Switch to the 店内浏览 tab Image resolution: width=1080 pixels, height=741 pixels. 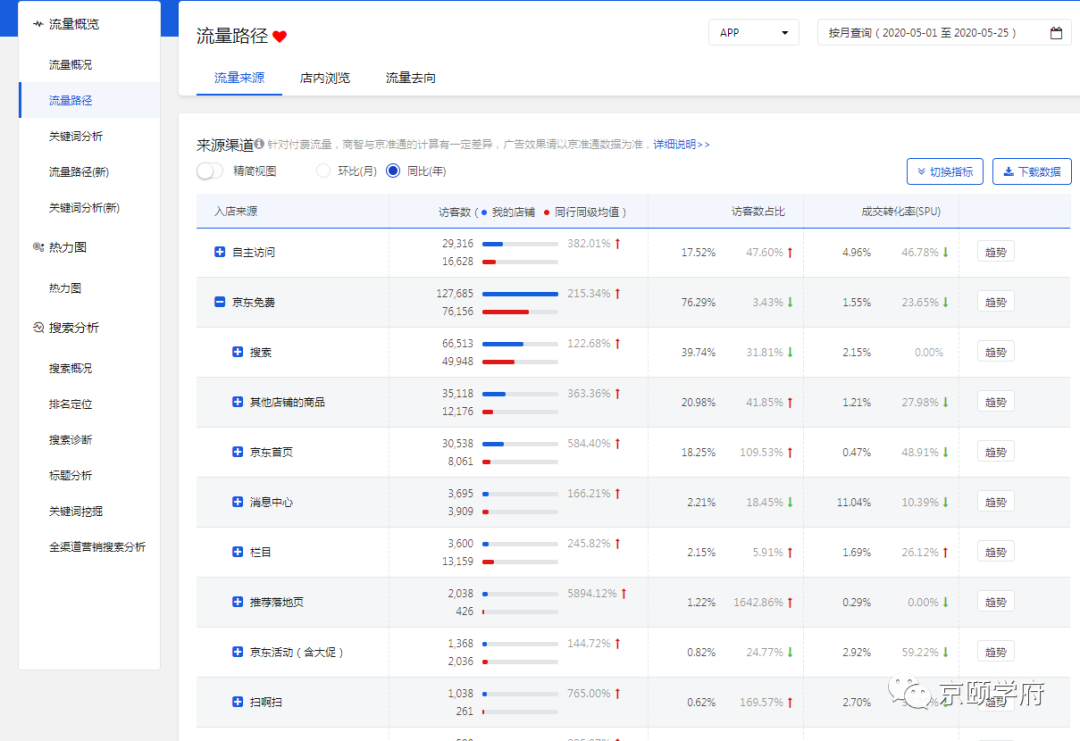point(324,78)
